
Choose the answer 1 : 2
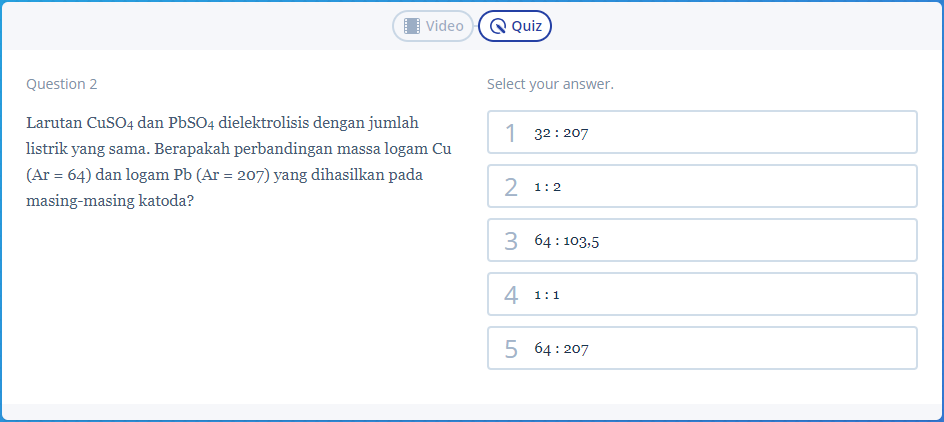702,187
